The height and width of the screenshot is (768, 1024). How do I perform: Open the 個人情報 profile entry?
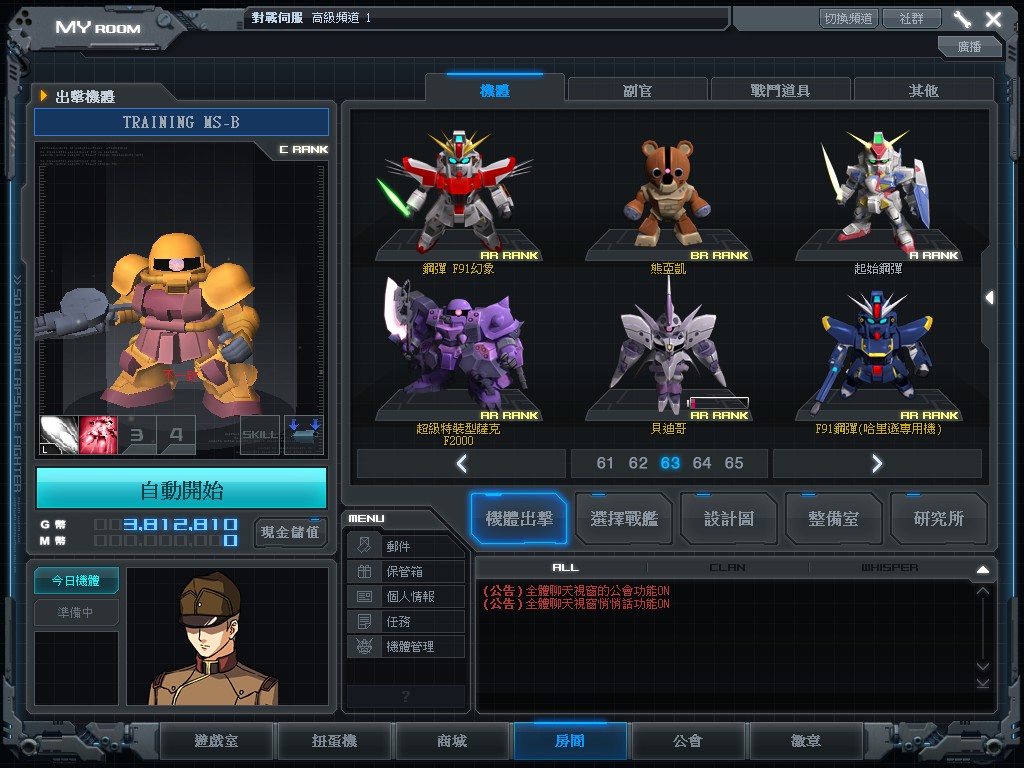[406, 596]
